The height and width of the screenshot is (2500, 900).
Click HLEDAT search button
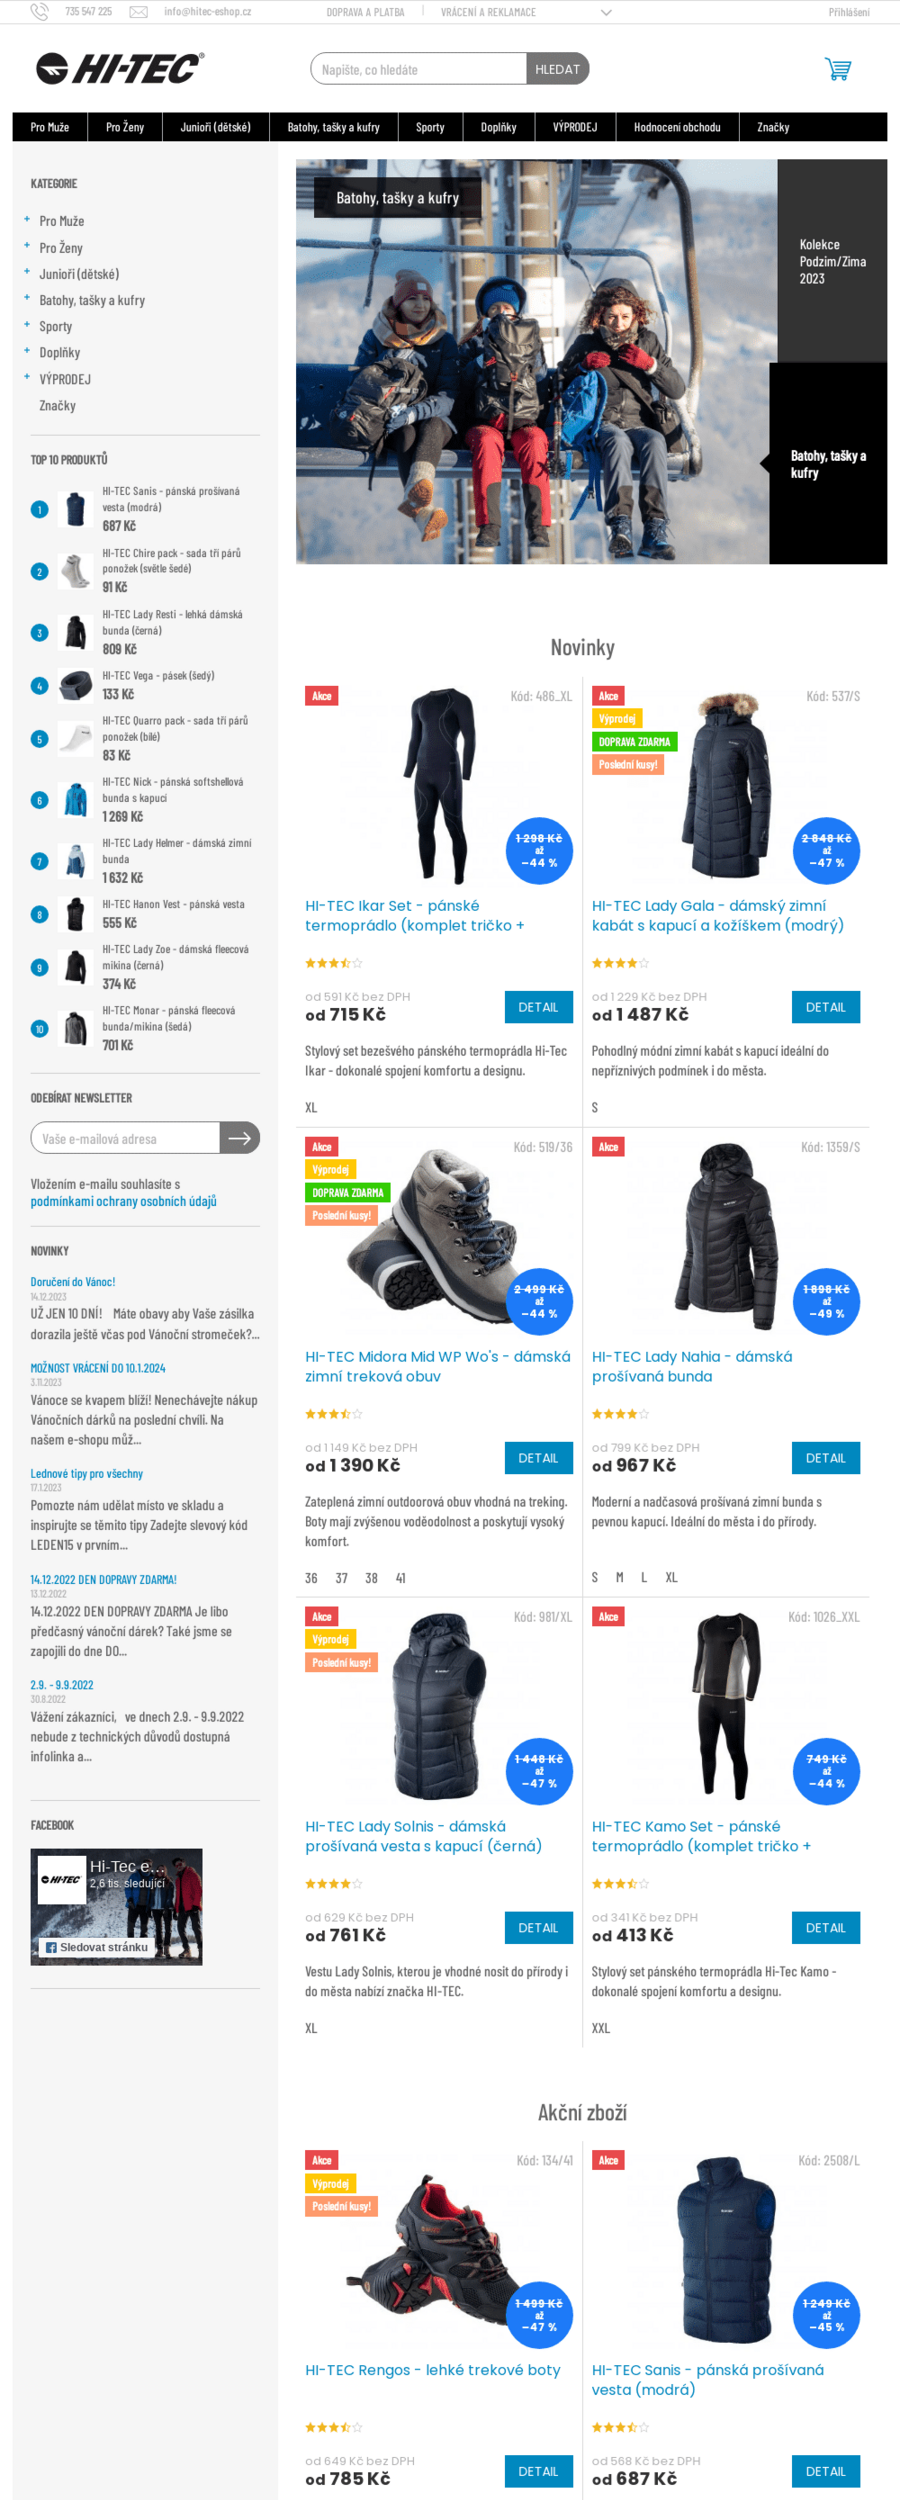[557, 69]
